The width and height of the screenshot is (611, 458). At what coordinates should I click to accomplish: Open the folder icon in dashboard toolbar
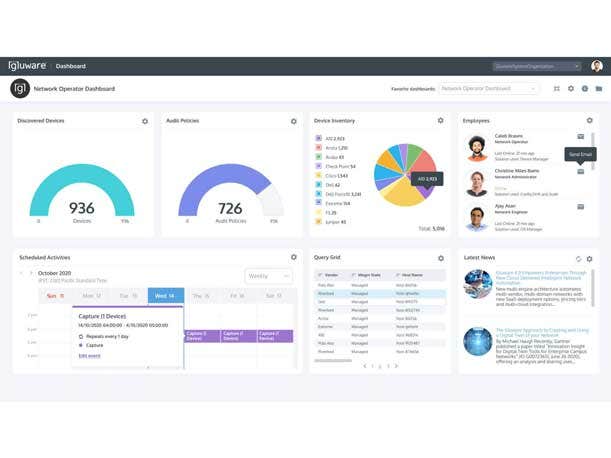(598, 89)
